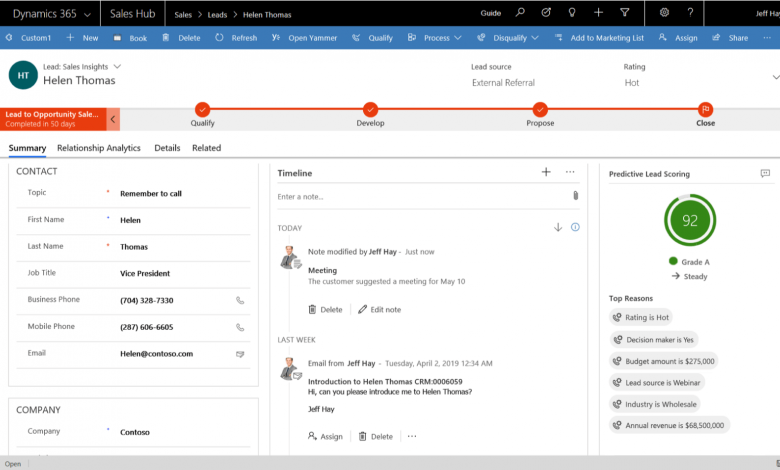Click the Rating Hot header field
The width and height of the screenshot is (780, 470).
point(632,83)
